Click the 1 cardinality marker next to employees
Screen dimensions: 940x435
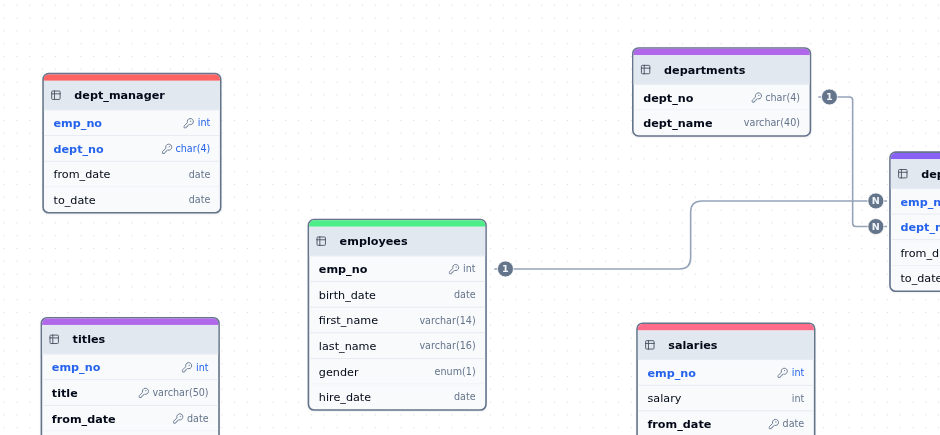tap(505, 269)
